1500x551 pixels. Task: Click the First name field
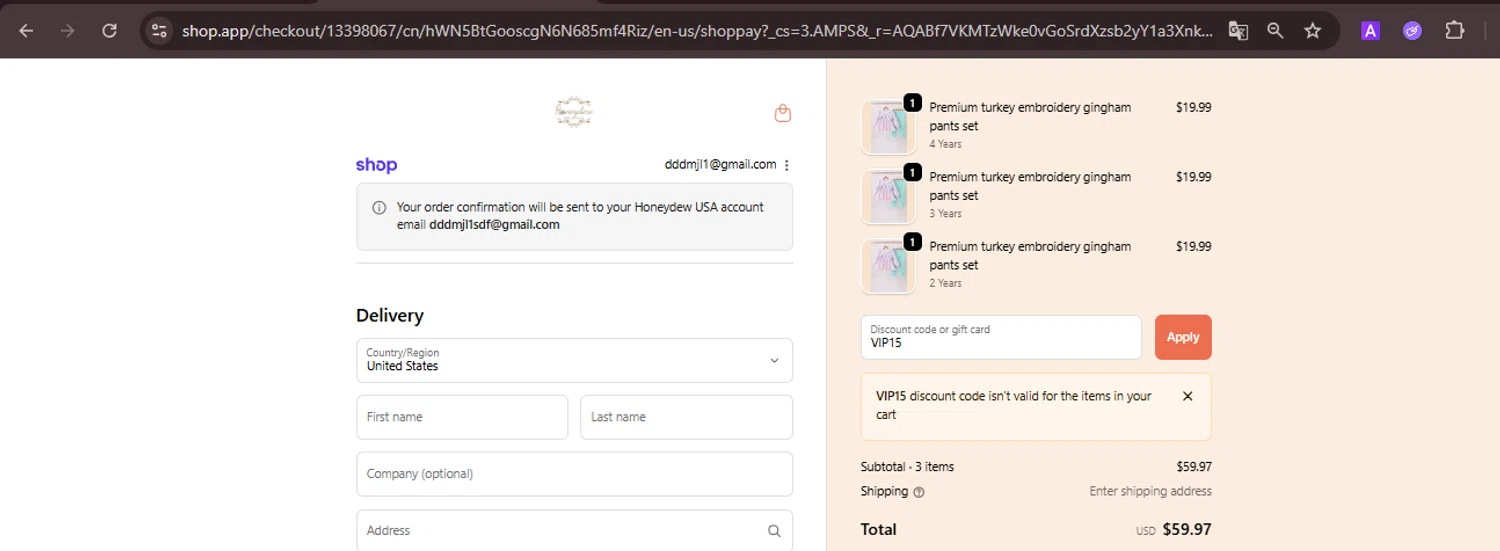[x=462, y=417]
